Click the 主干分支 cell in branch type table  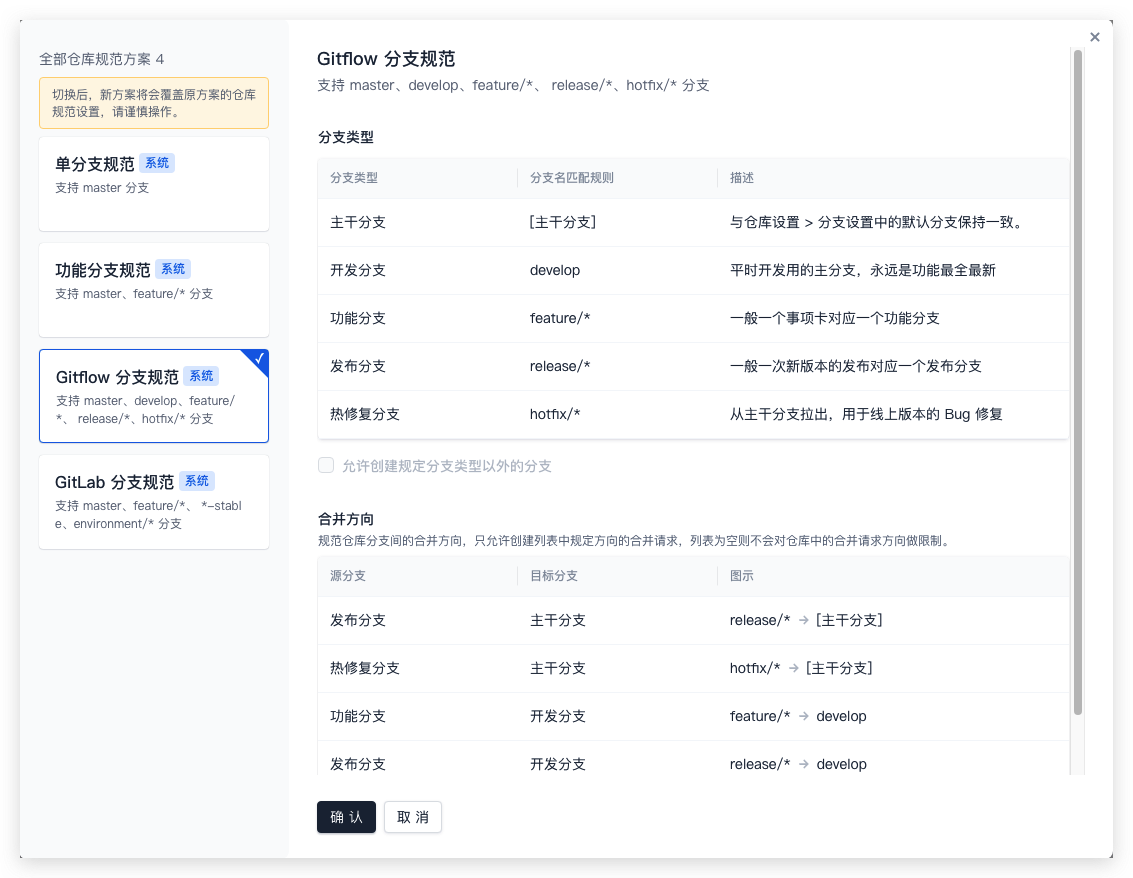[358, 222]
